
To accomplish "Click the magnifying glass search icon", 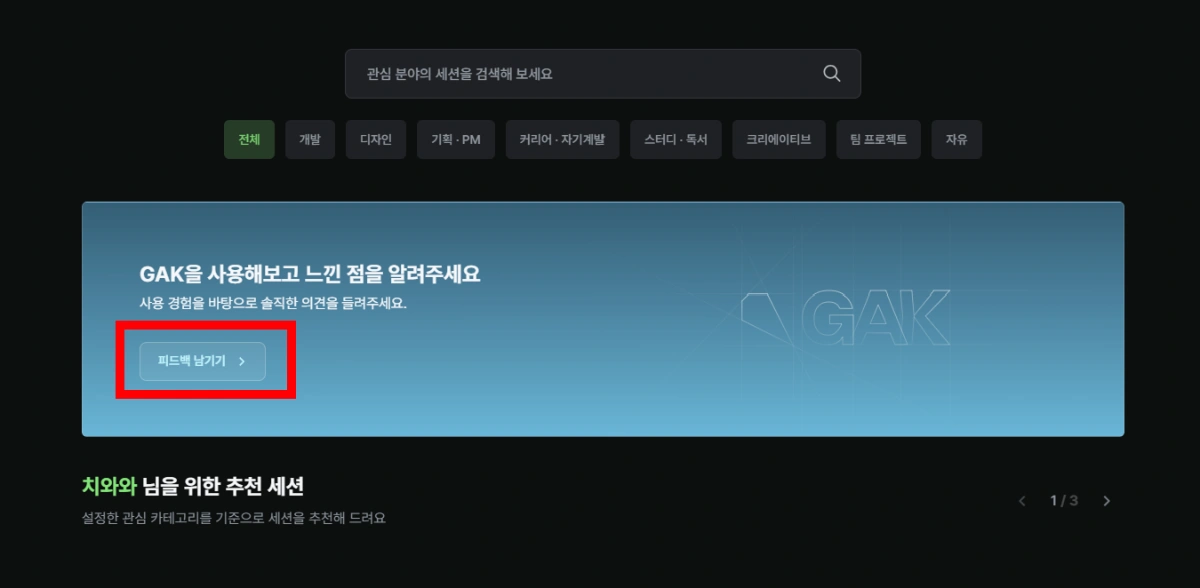I will 831,74.
